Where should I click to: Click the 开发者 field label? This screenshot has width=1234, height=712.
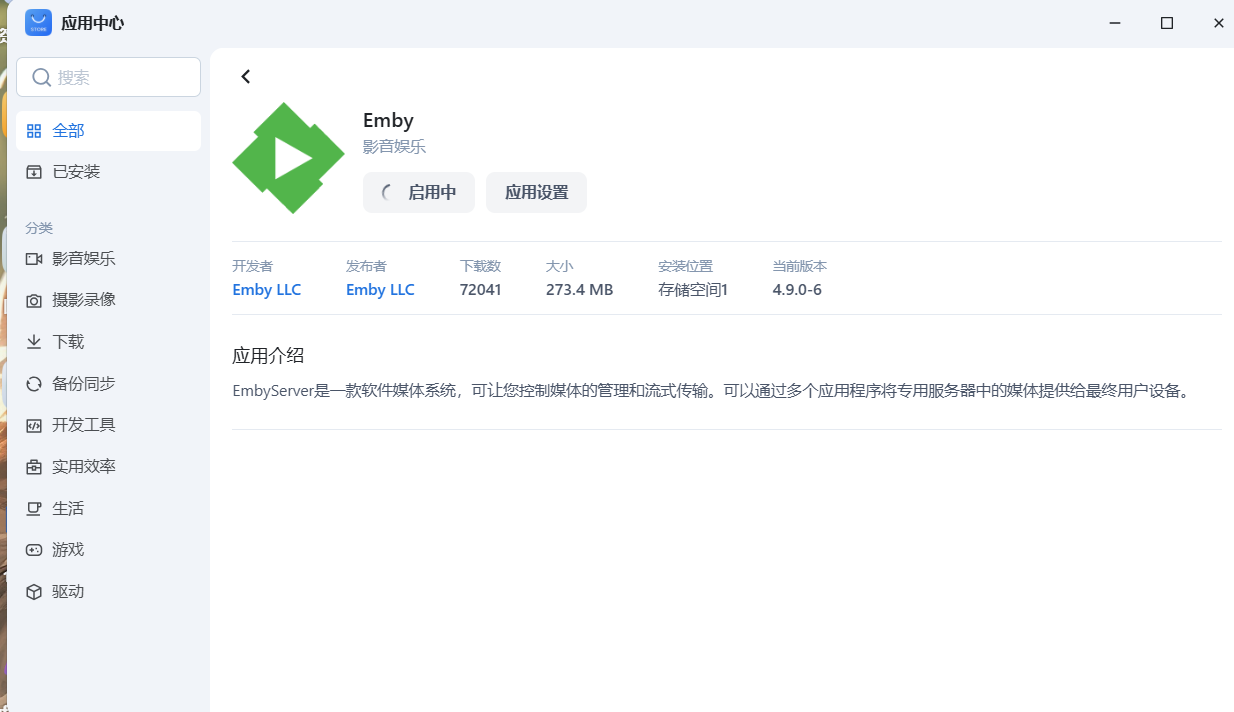[252, 266]
